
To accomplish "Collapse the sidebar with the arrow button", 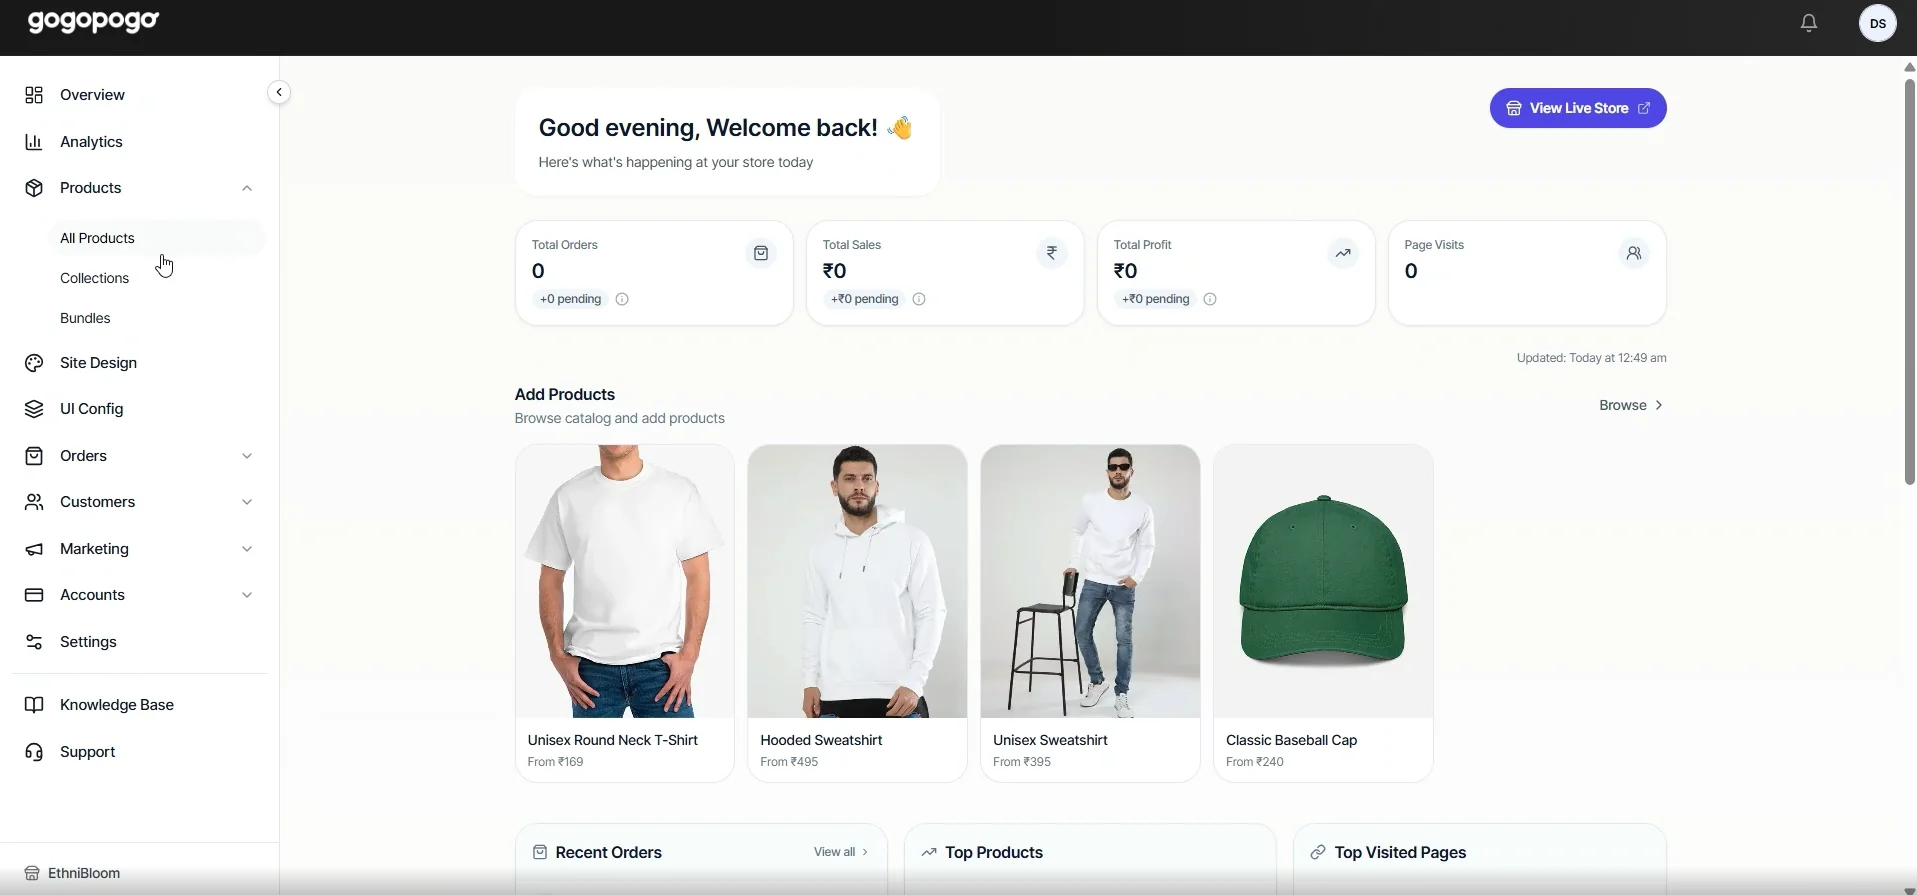I will 279,93.
